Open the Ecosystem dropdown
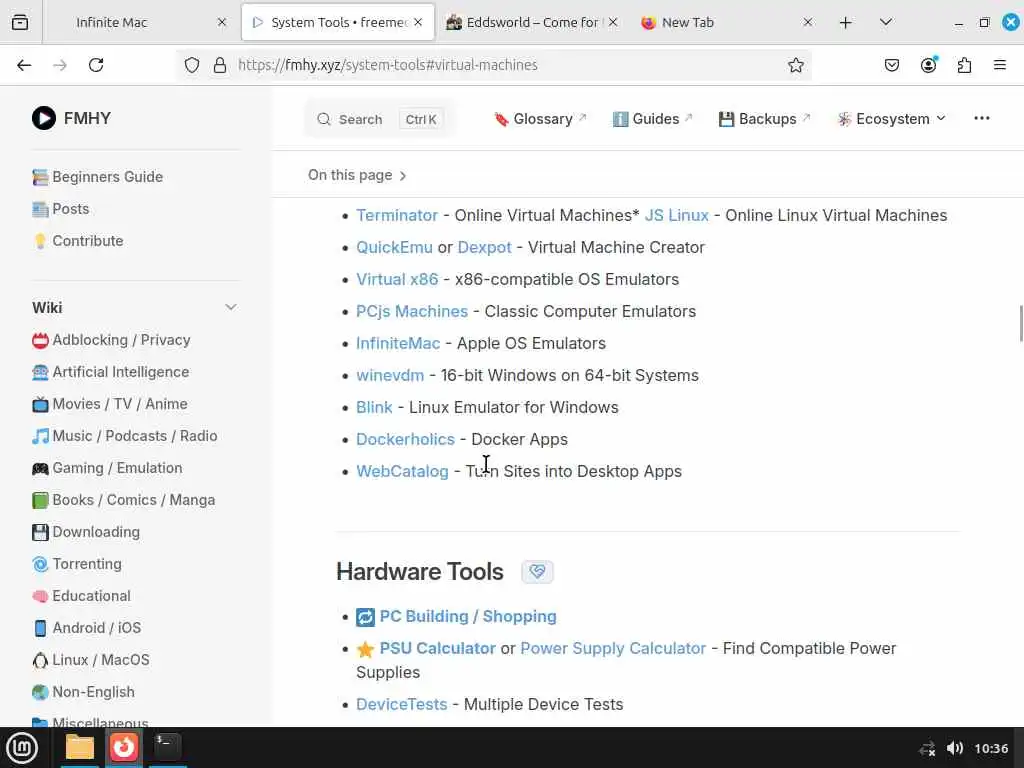1024x768 pixels. pyautogui.click(x=891, y=119)
